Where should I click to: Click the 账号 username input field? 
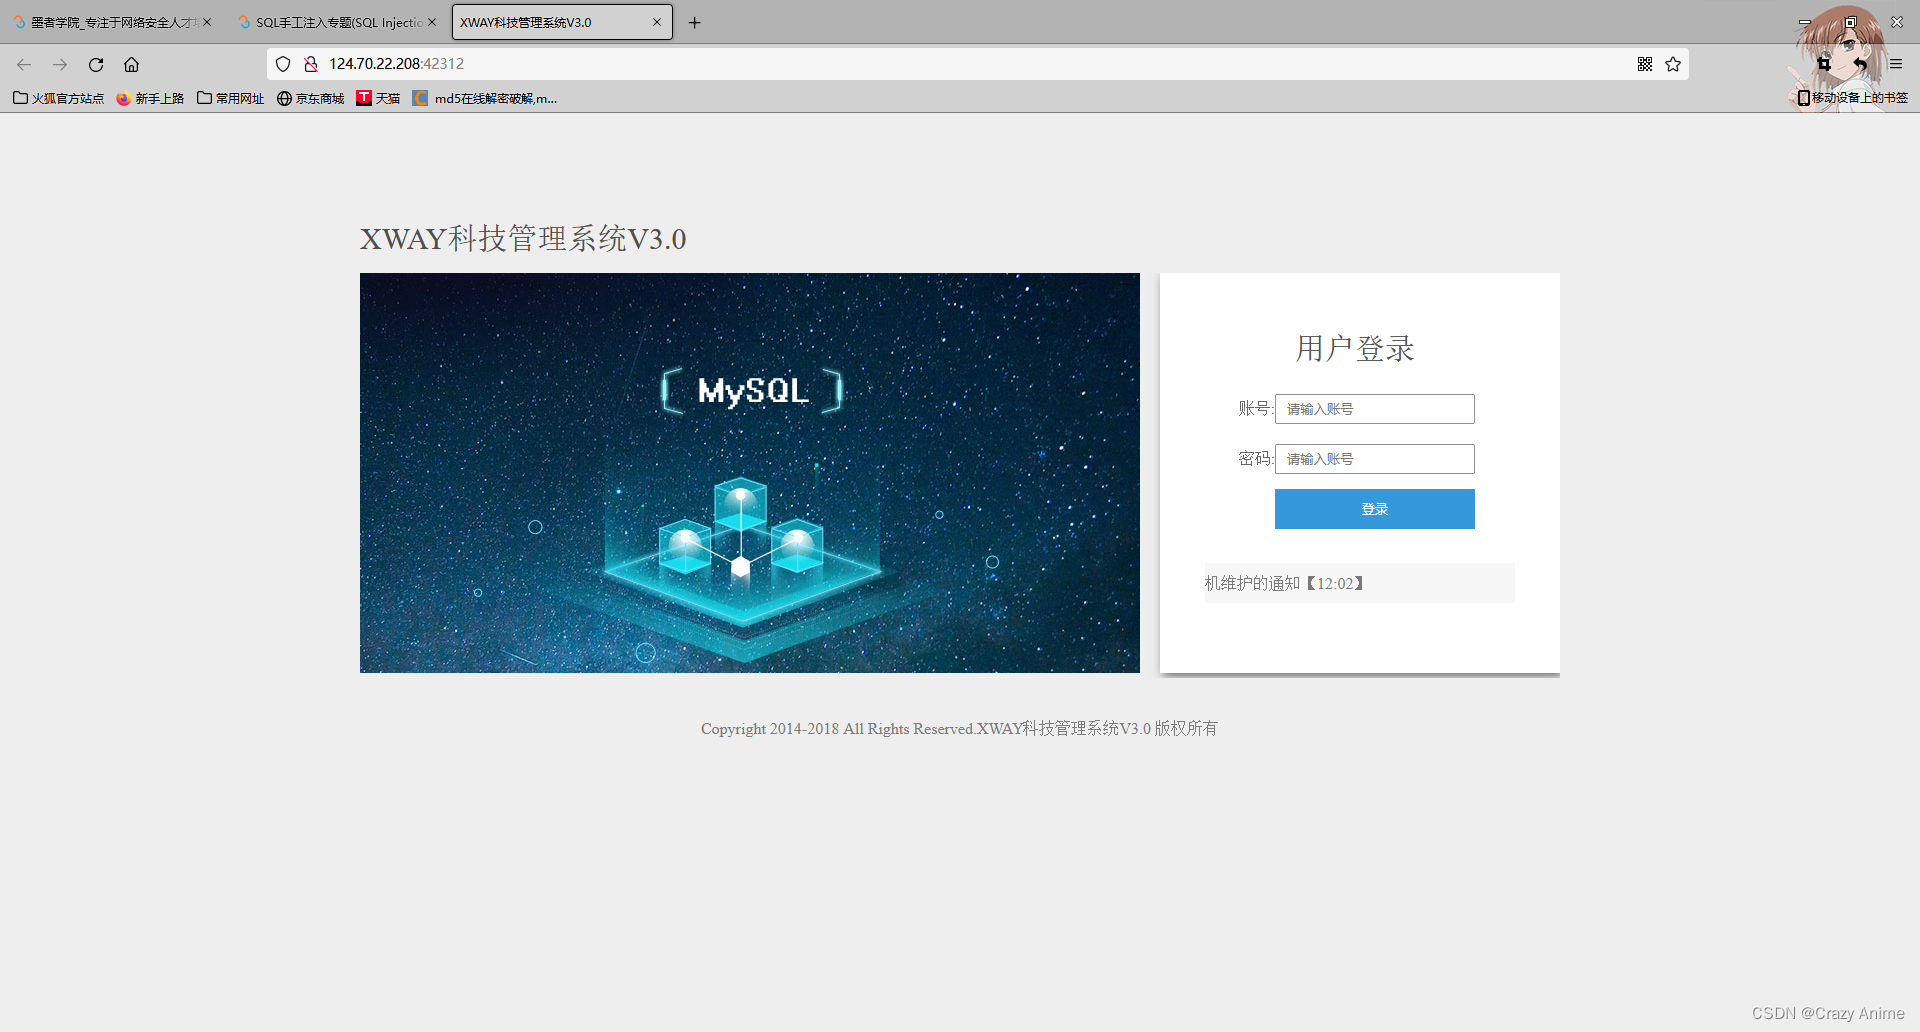pyautogui.click(x=1374, y=409)
